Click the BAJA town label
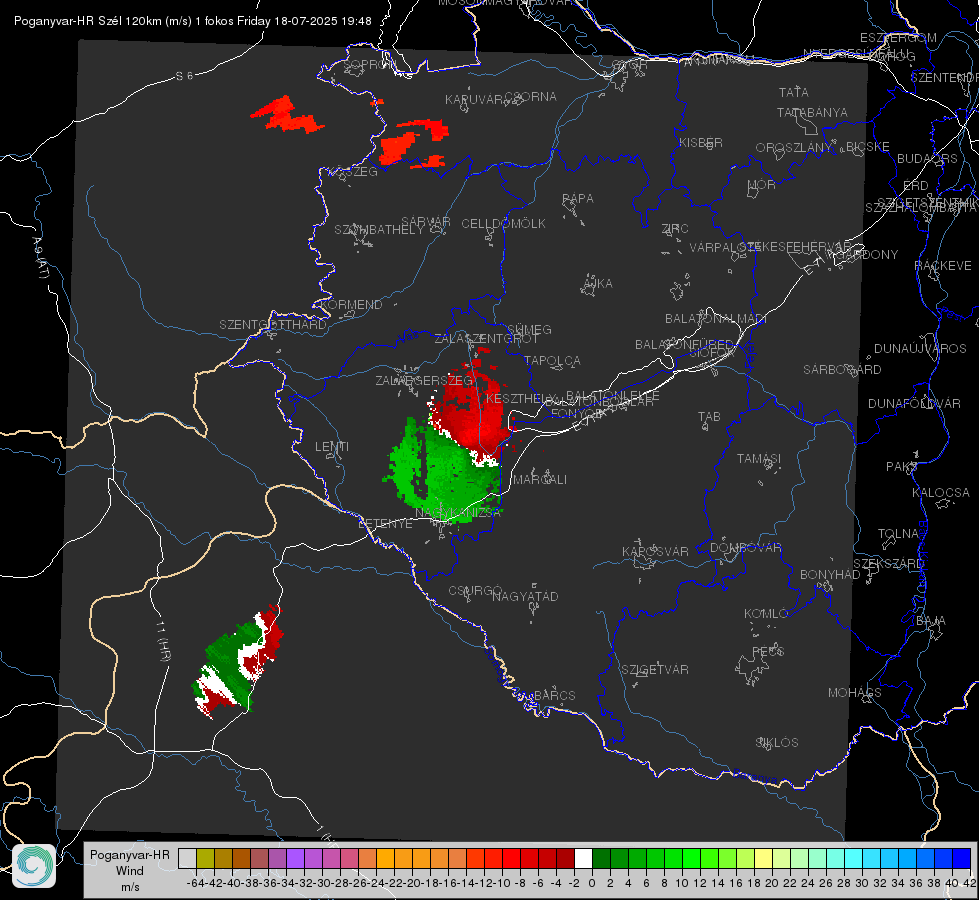 [x=931, y=621]
